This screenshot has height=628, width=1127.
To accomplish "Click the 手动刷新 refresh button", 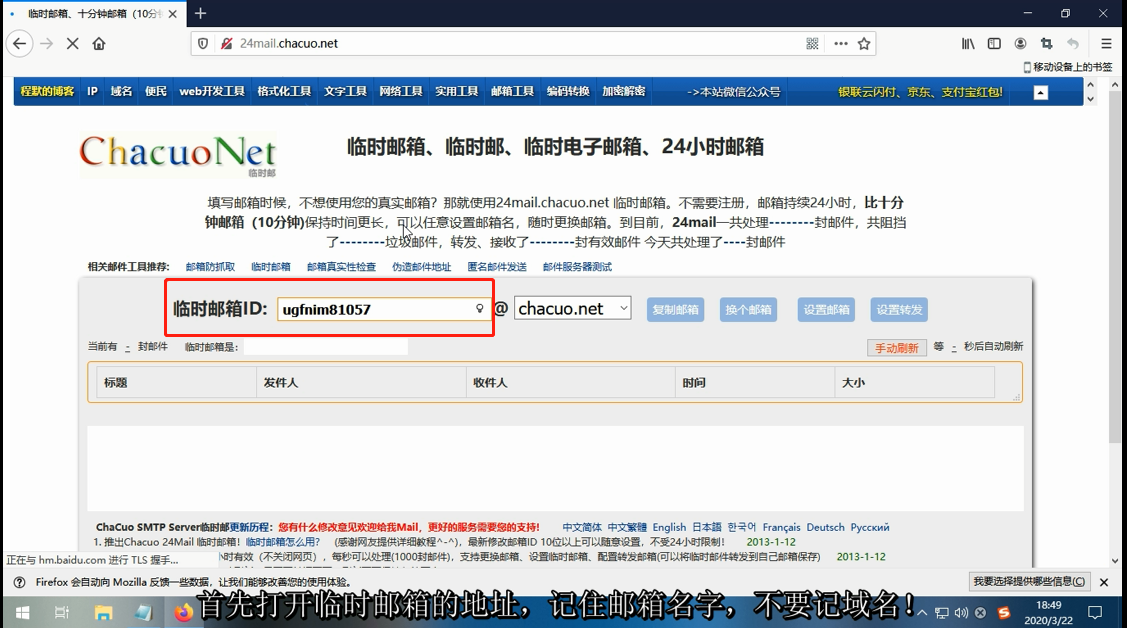I will tap(896, 348).
